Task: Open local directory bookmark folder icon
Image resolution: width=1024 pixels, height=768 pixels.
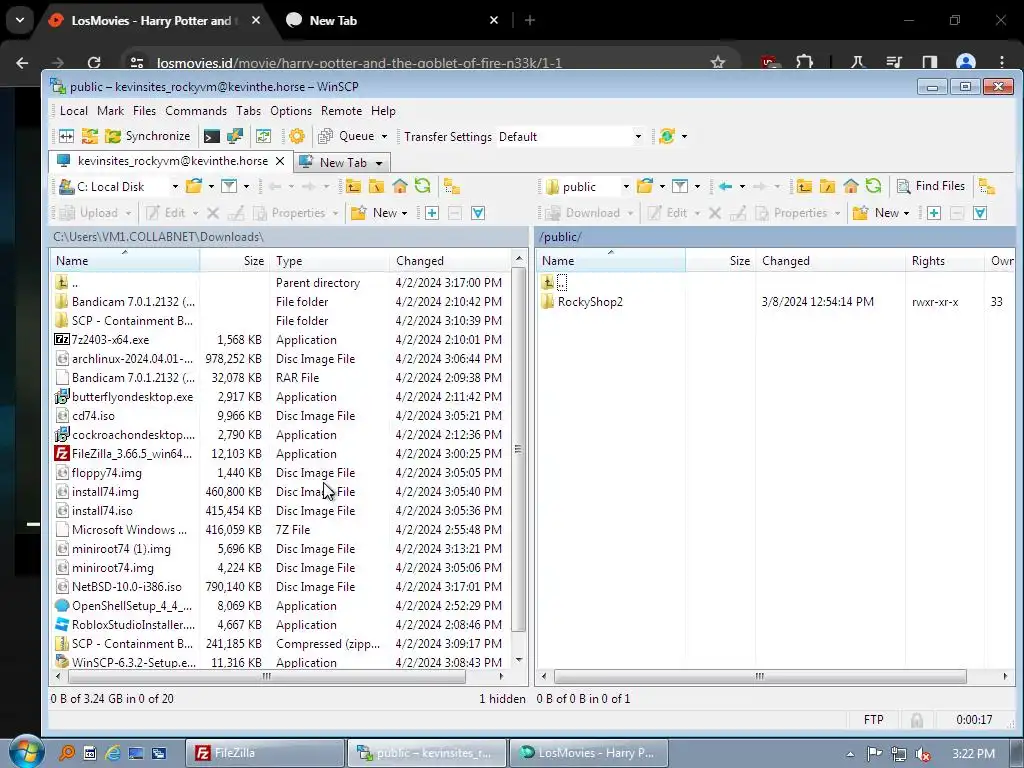Action: click(x=194, y=187)
